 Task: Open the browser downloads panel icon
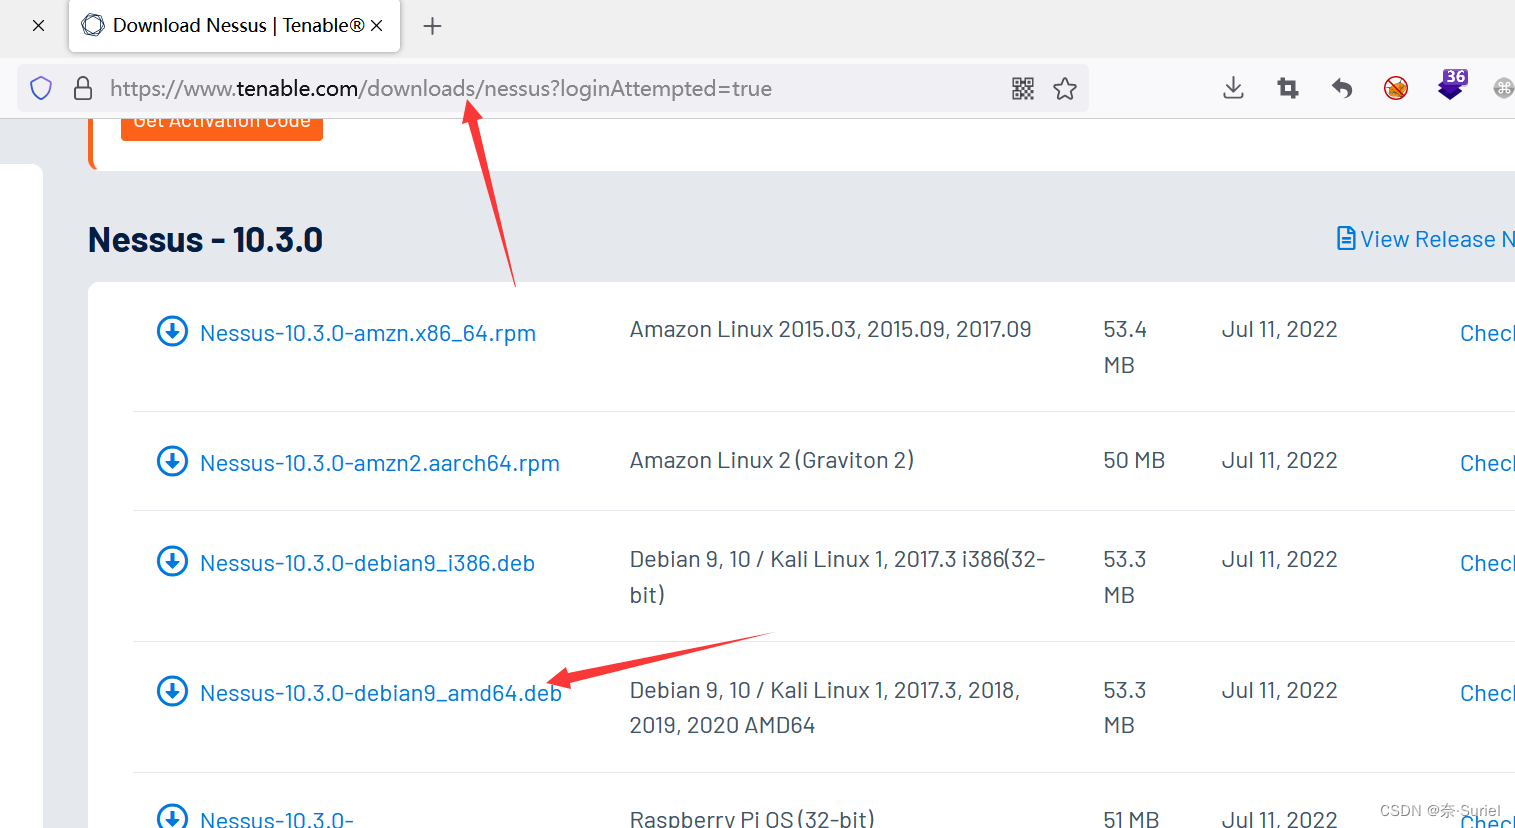[1233, 88]
